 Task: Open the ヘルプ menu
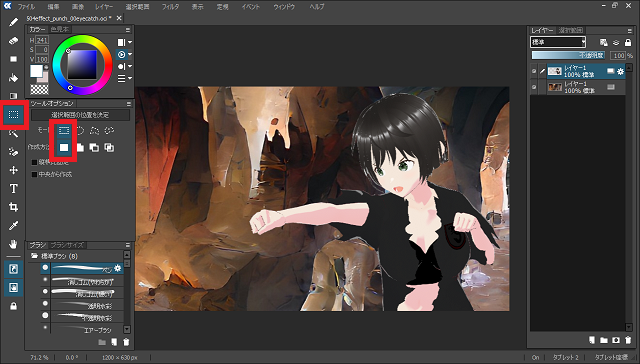tap(317, 7)
